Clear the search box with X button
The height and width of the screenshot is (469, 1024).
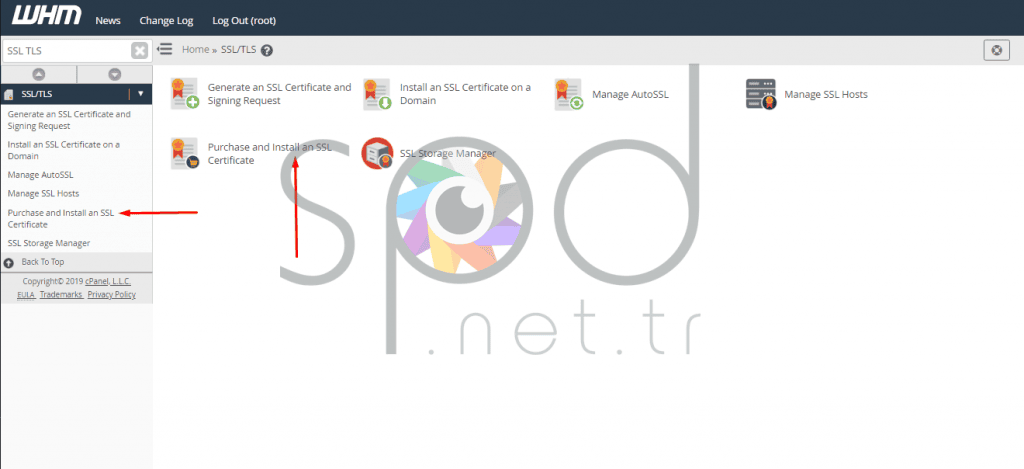[140, 50]
